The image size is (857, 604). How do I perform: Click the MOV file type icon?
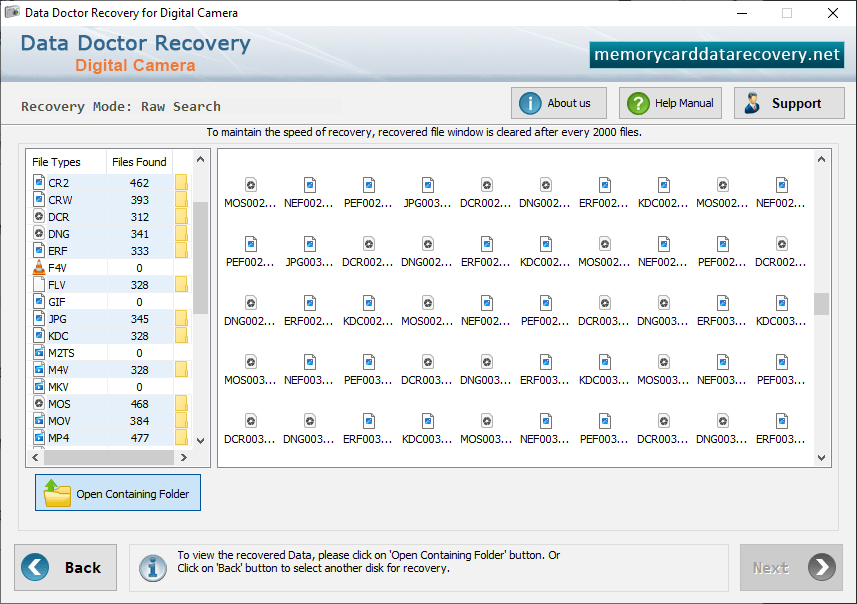[x=39, y=420]
